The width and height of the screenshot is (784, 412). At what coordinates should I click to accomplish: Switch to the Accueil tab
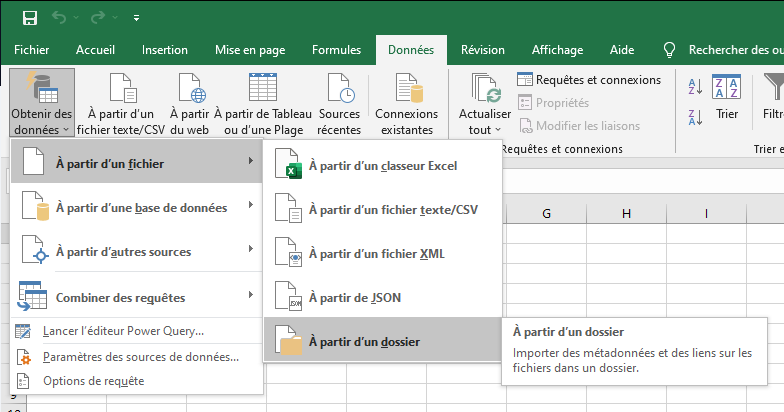[95, 50]
